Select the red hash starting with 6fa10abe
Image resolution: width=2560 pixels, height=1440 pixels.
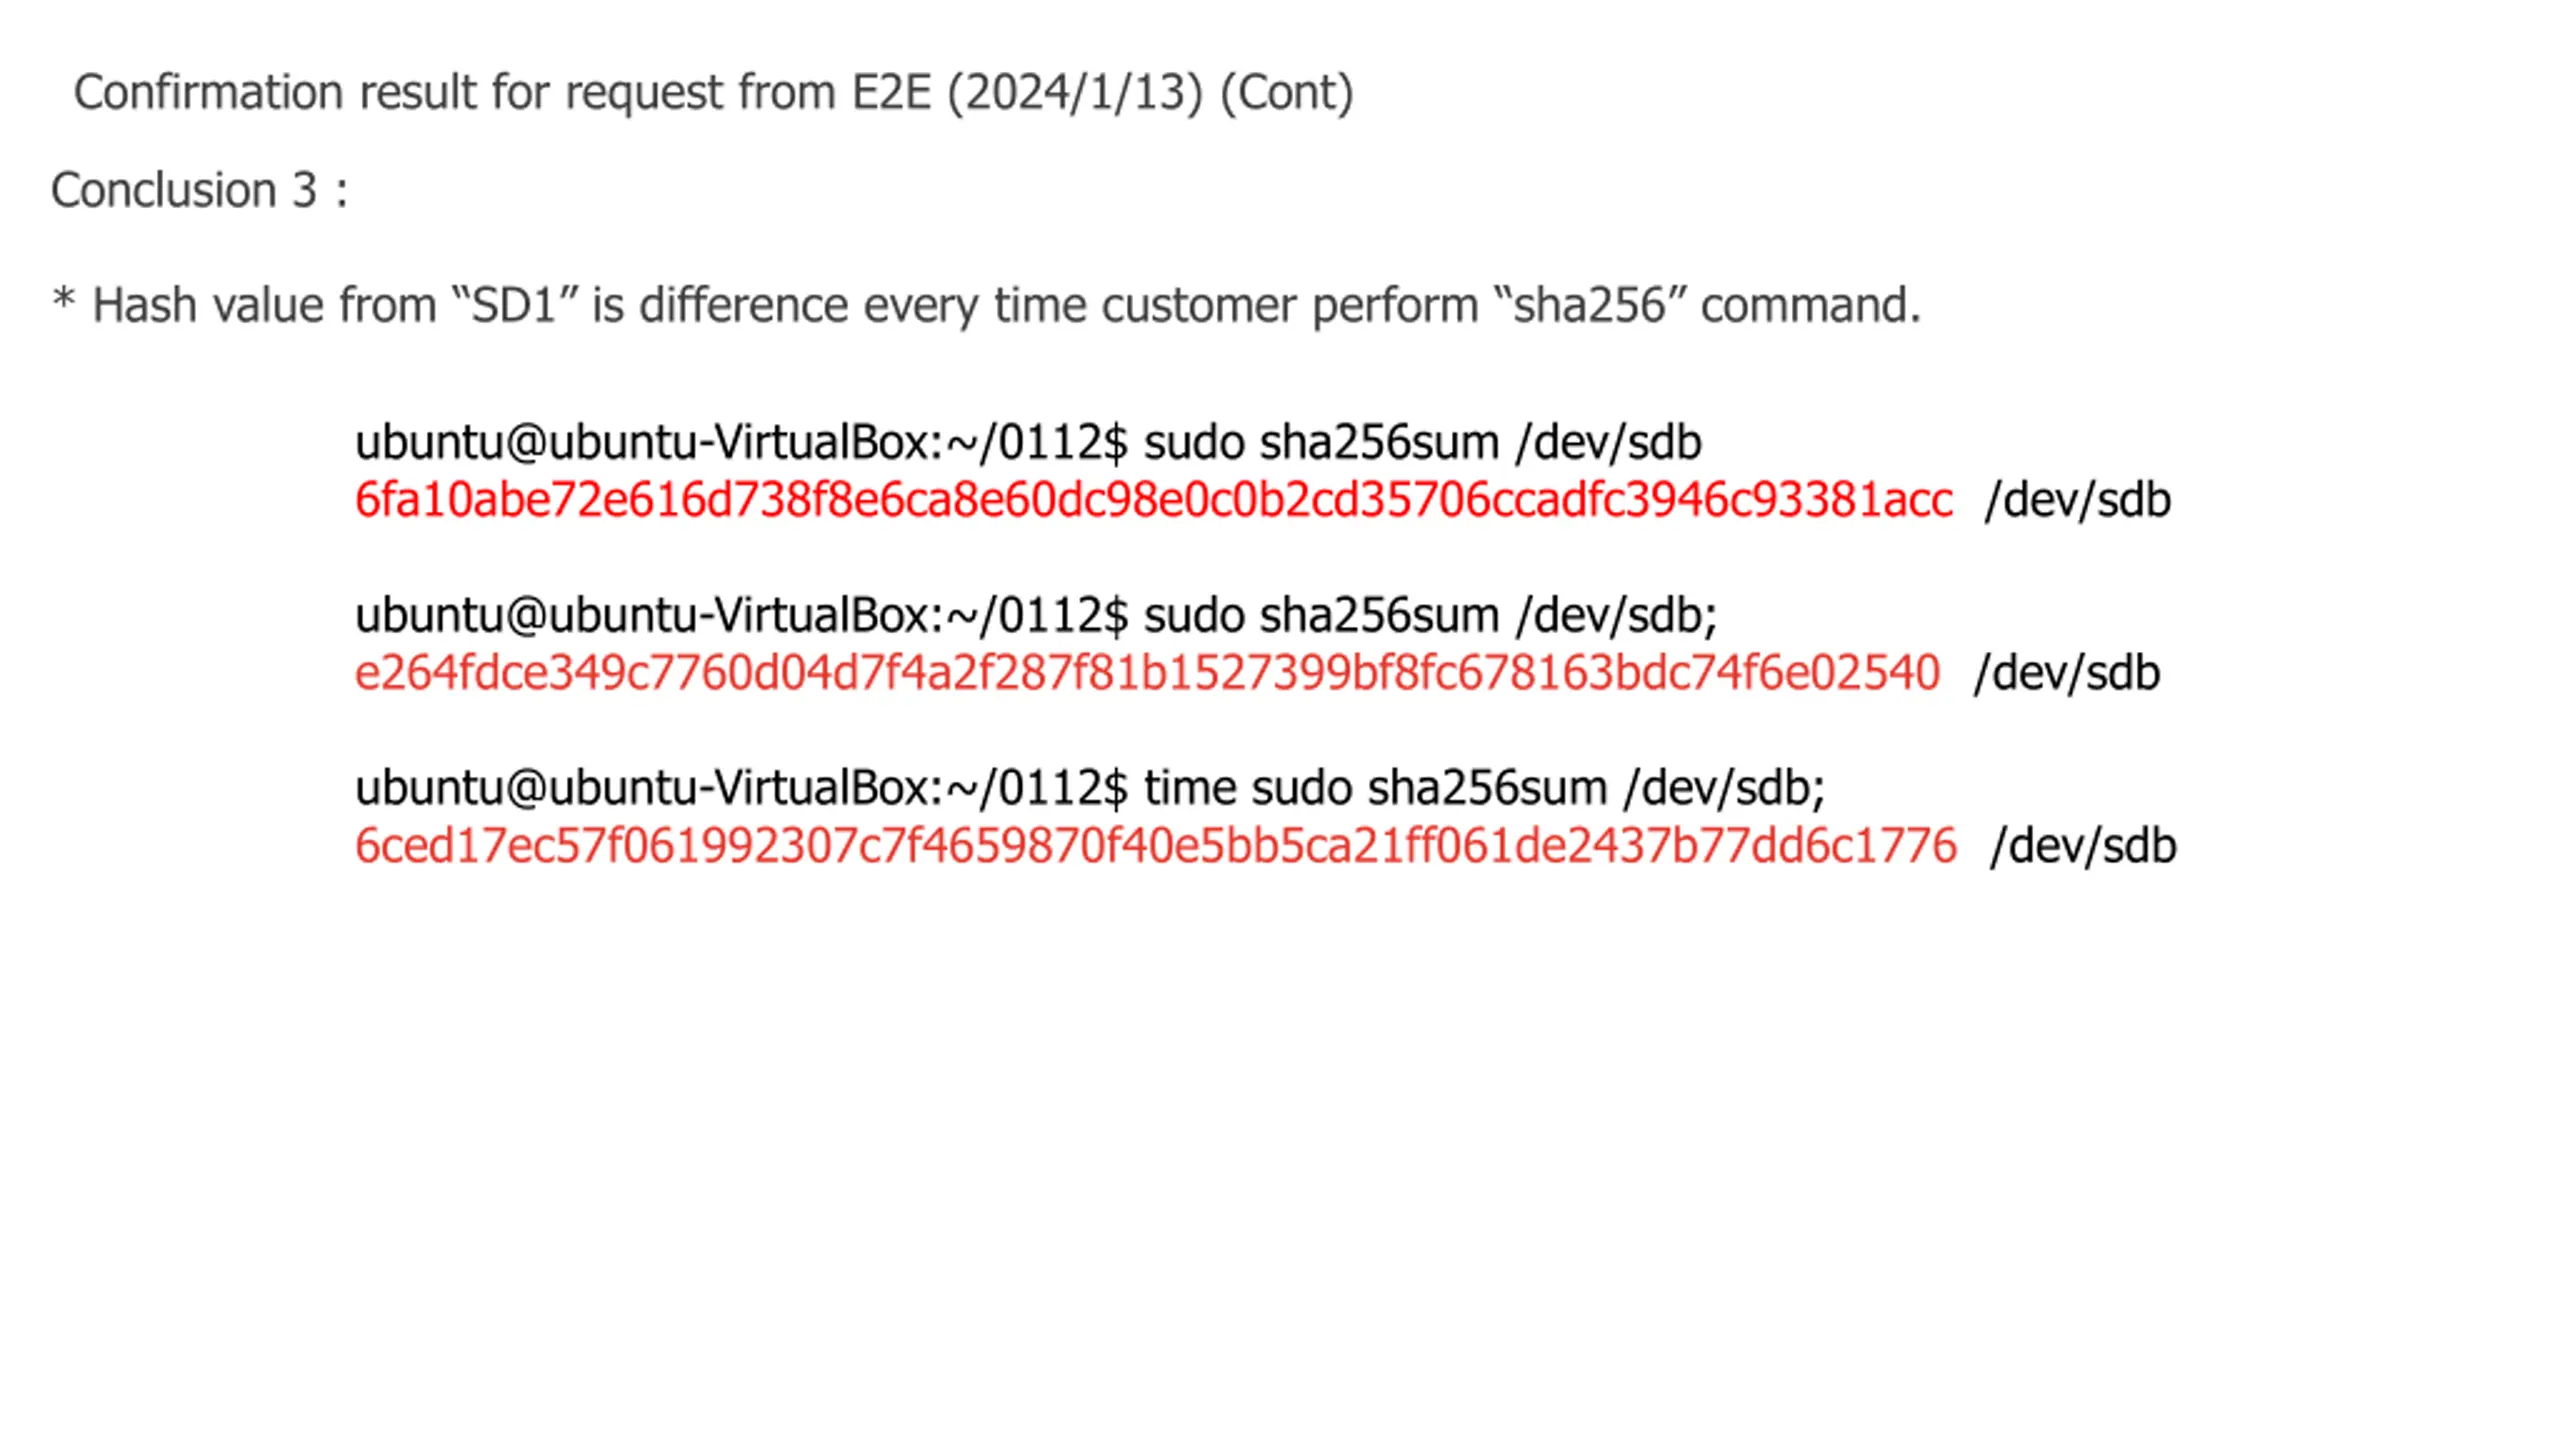click(x=1153, y=500)
